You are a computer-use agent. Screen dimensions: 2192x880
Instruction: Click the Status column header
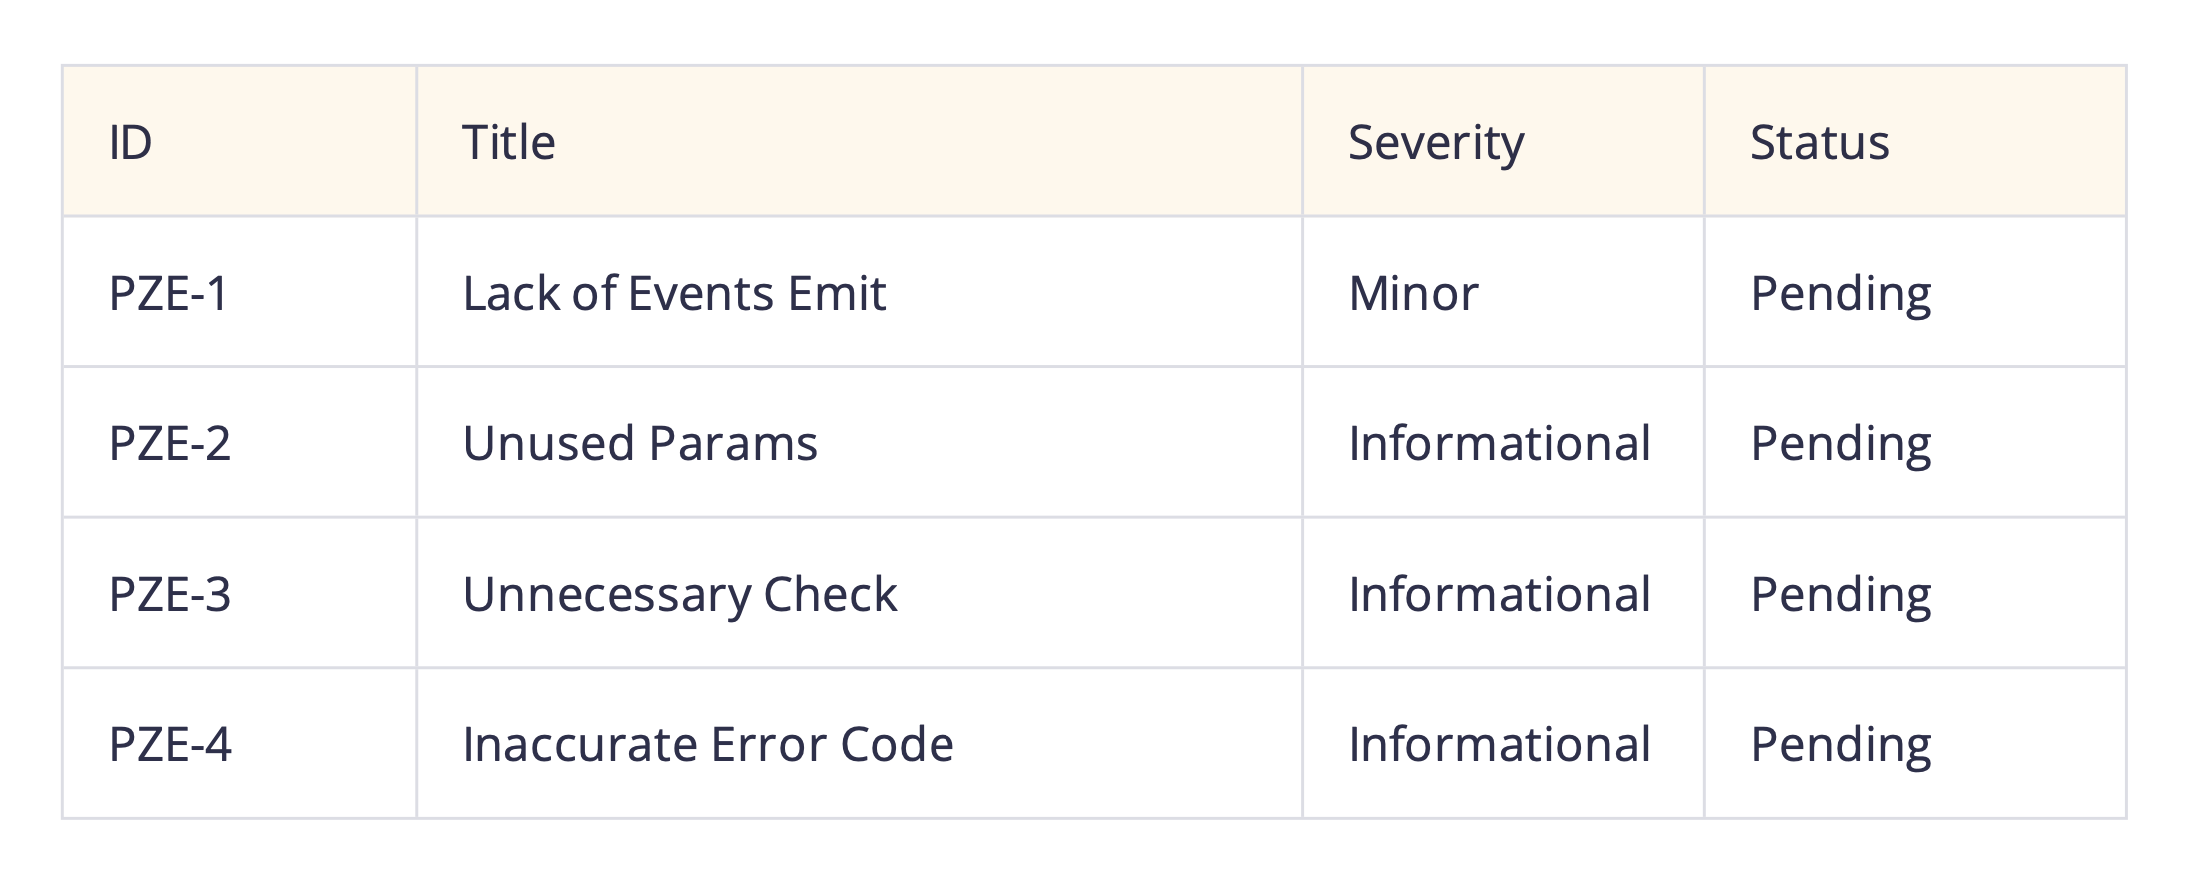[1820, 142]
